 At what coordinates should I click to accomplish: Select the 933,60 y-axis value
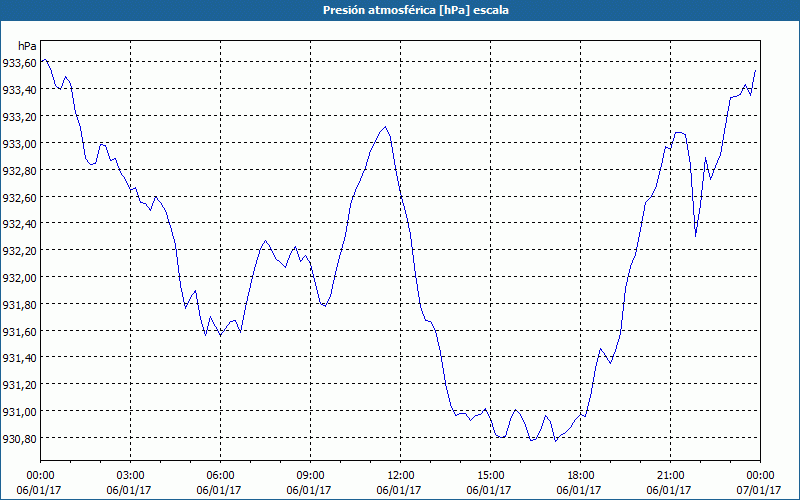click(x=19, y=63)
